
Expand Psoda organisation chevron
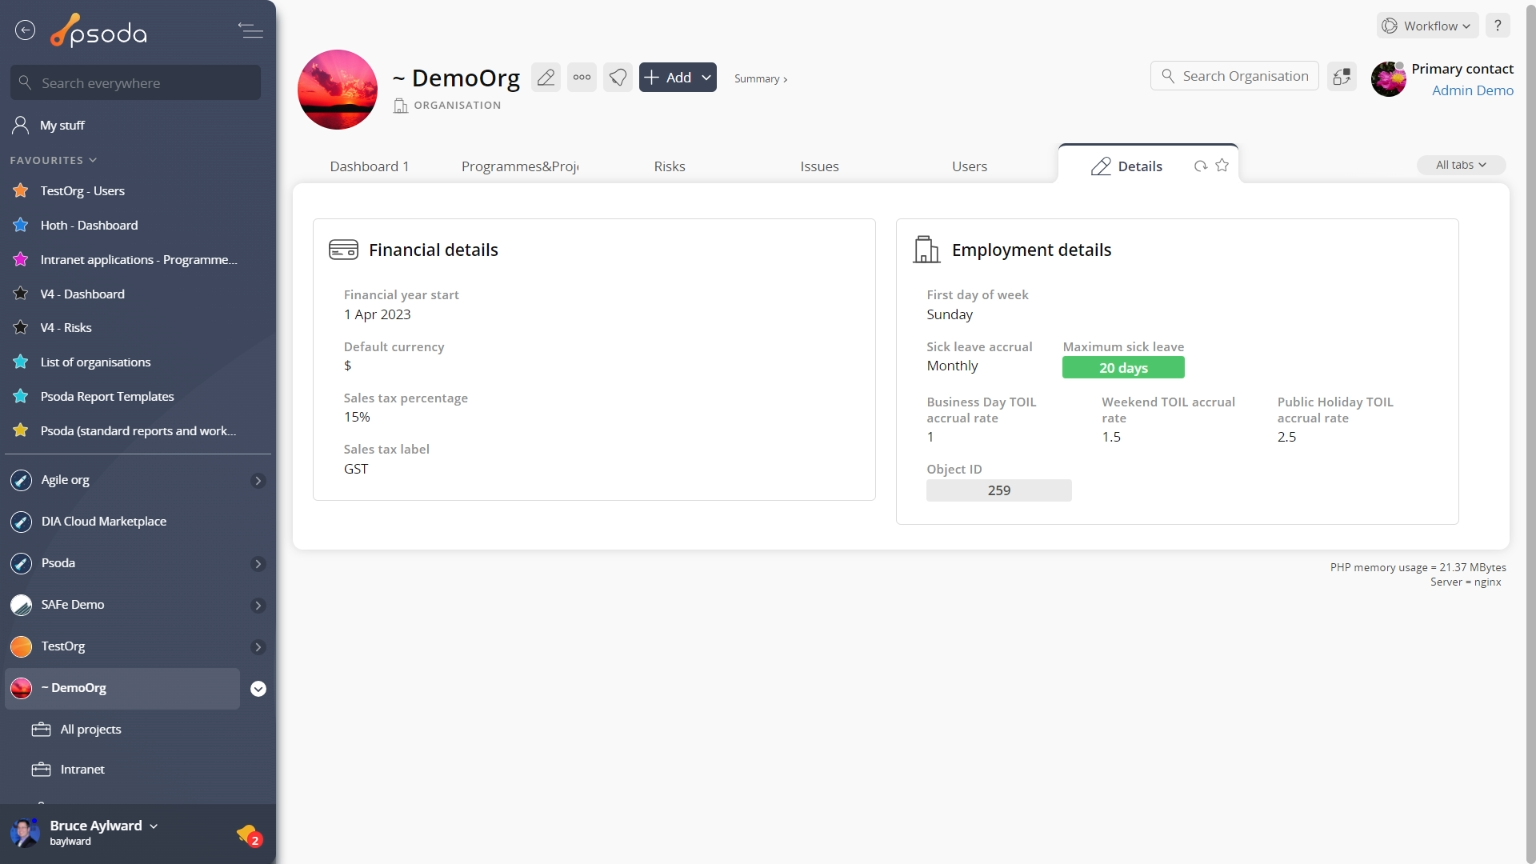[x=258, y=564]
